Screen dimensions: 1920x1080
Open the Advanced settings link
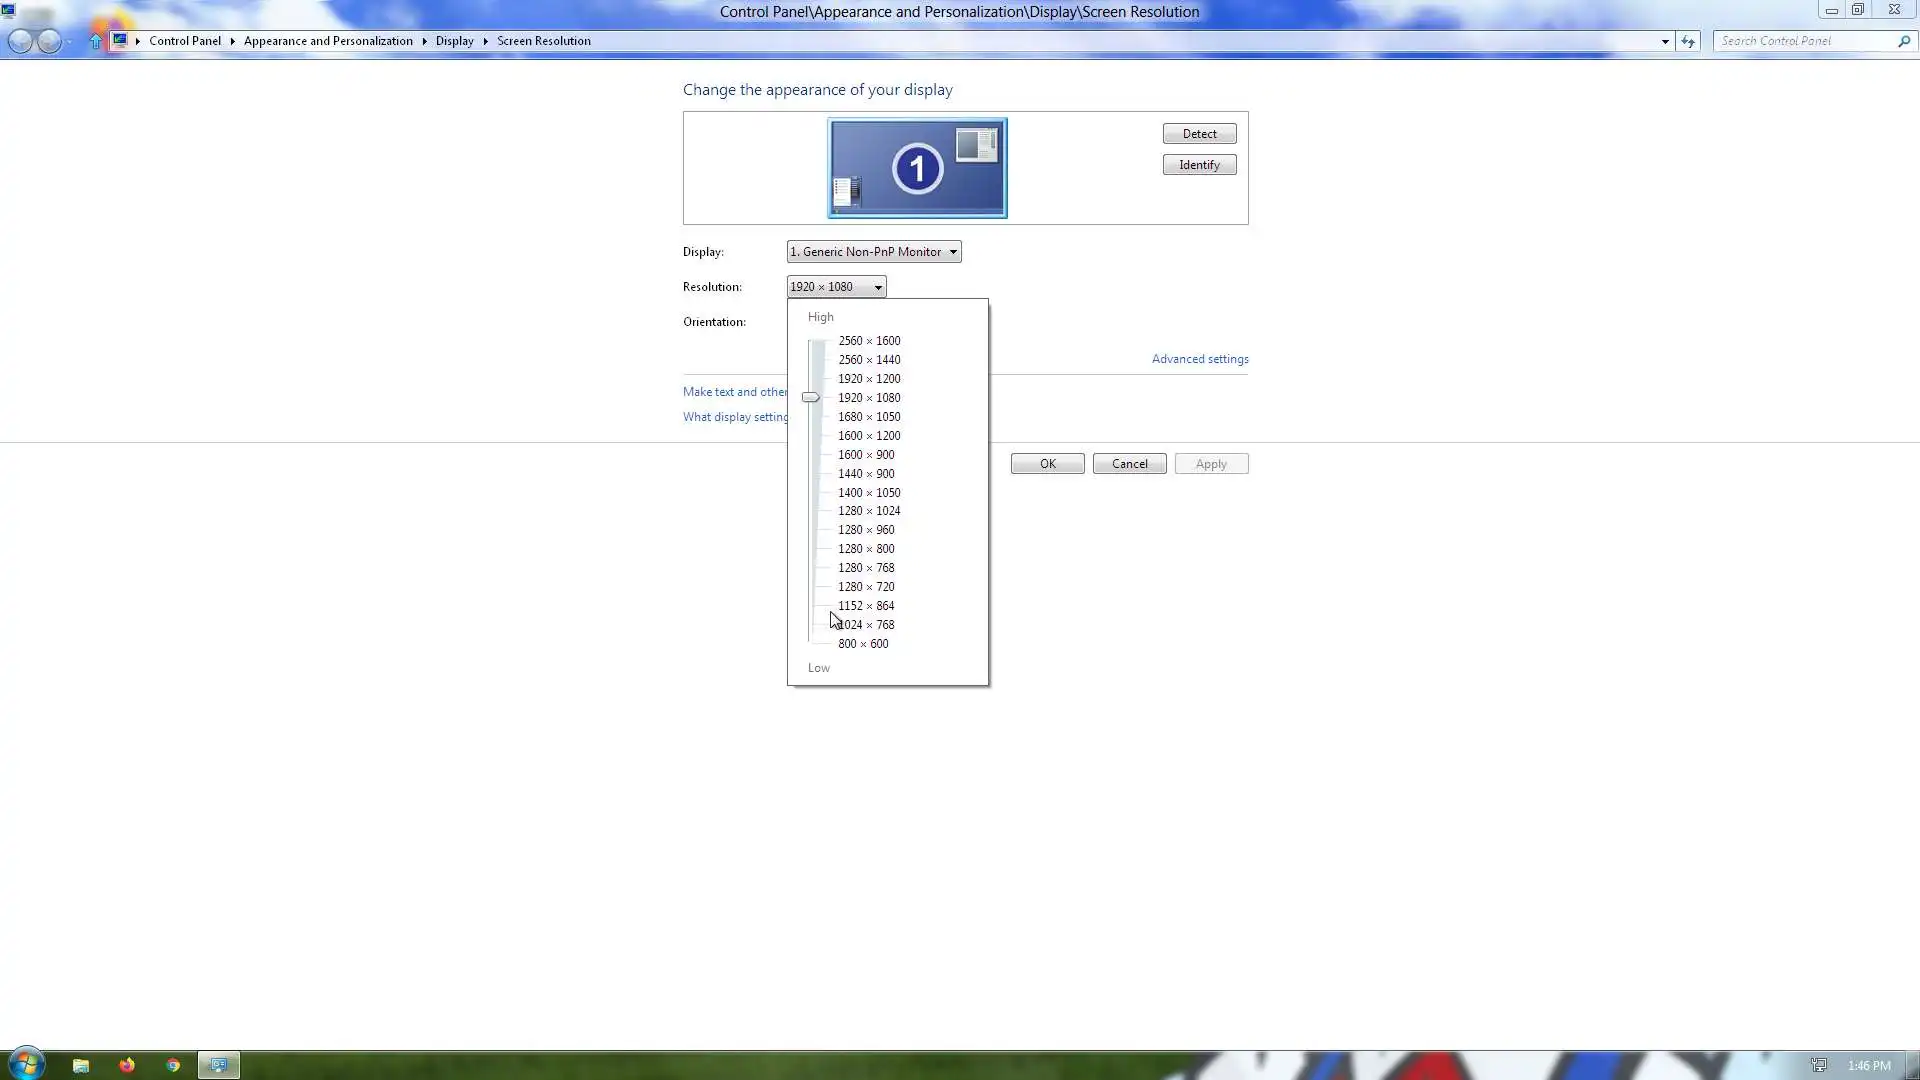coord(1199,359)
